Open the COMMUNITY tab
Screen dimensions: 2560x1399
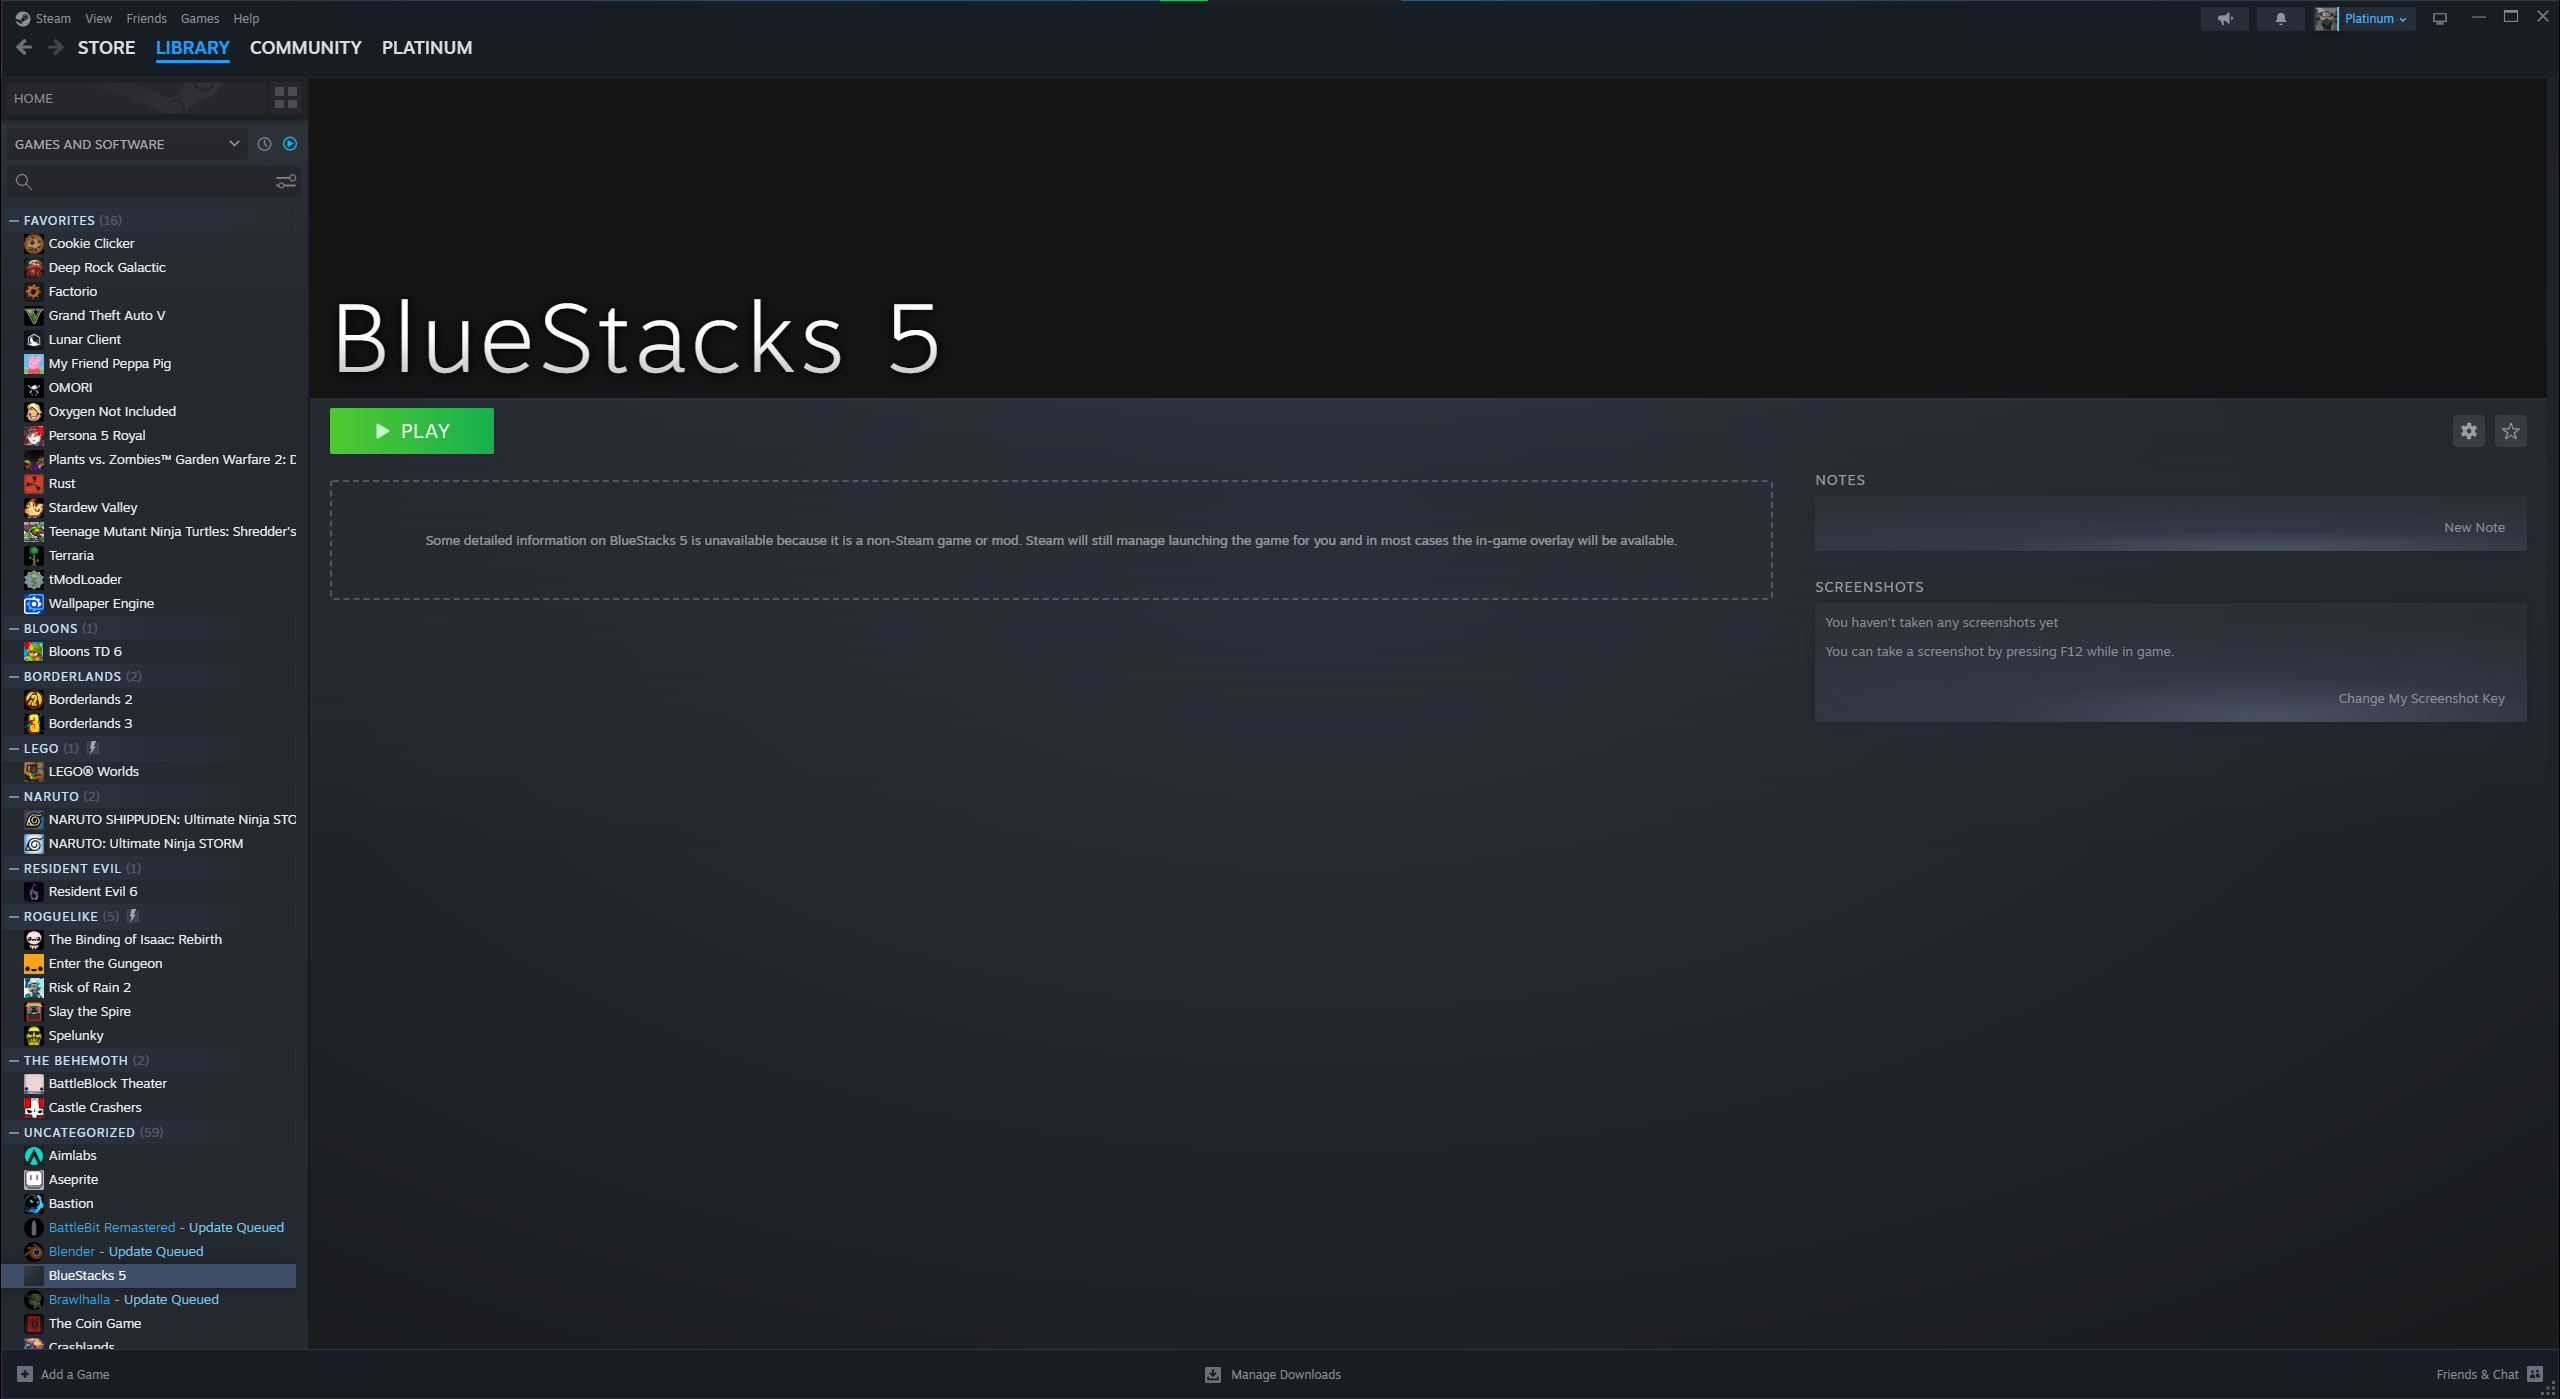coord(305,47)
